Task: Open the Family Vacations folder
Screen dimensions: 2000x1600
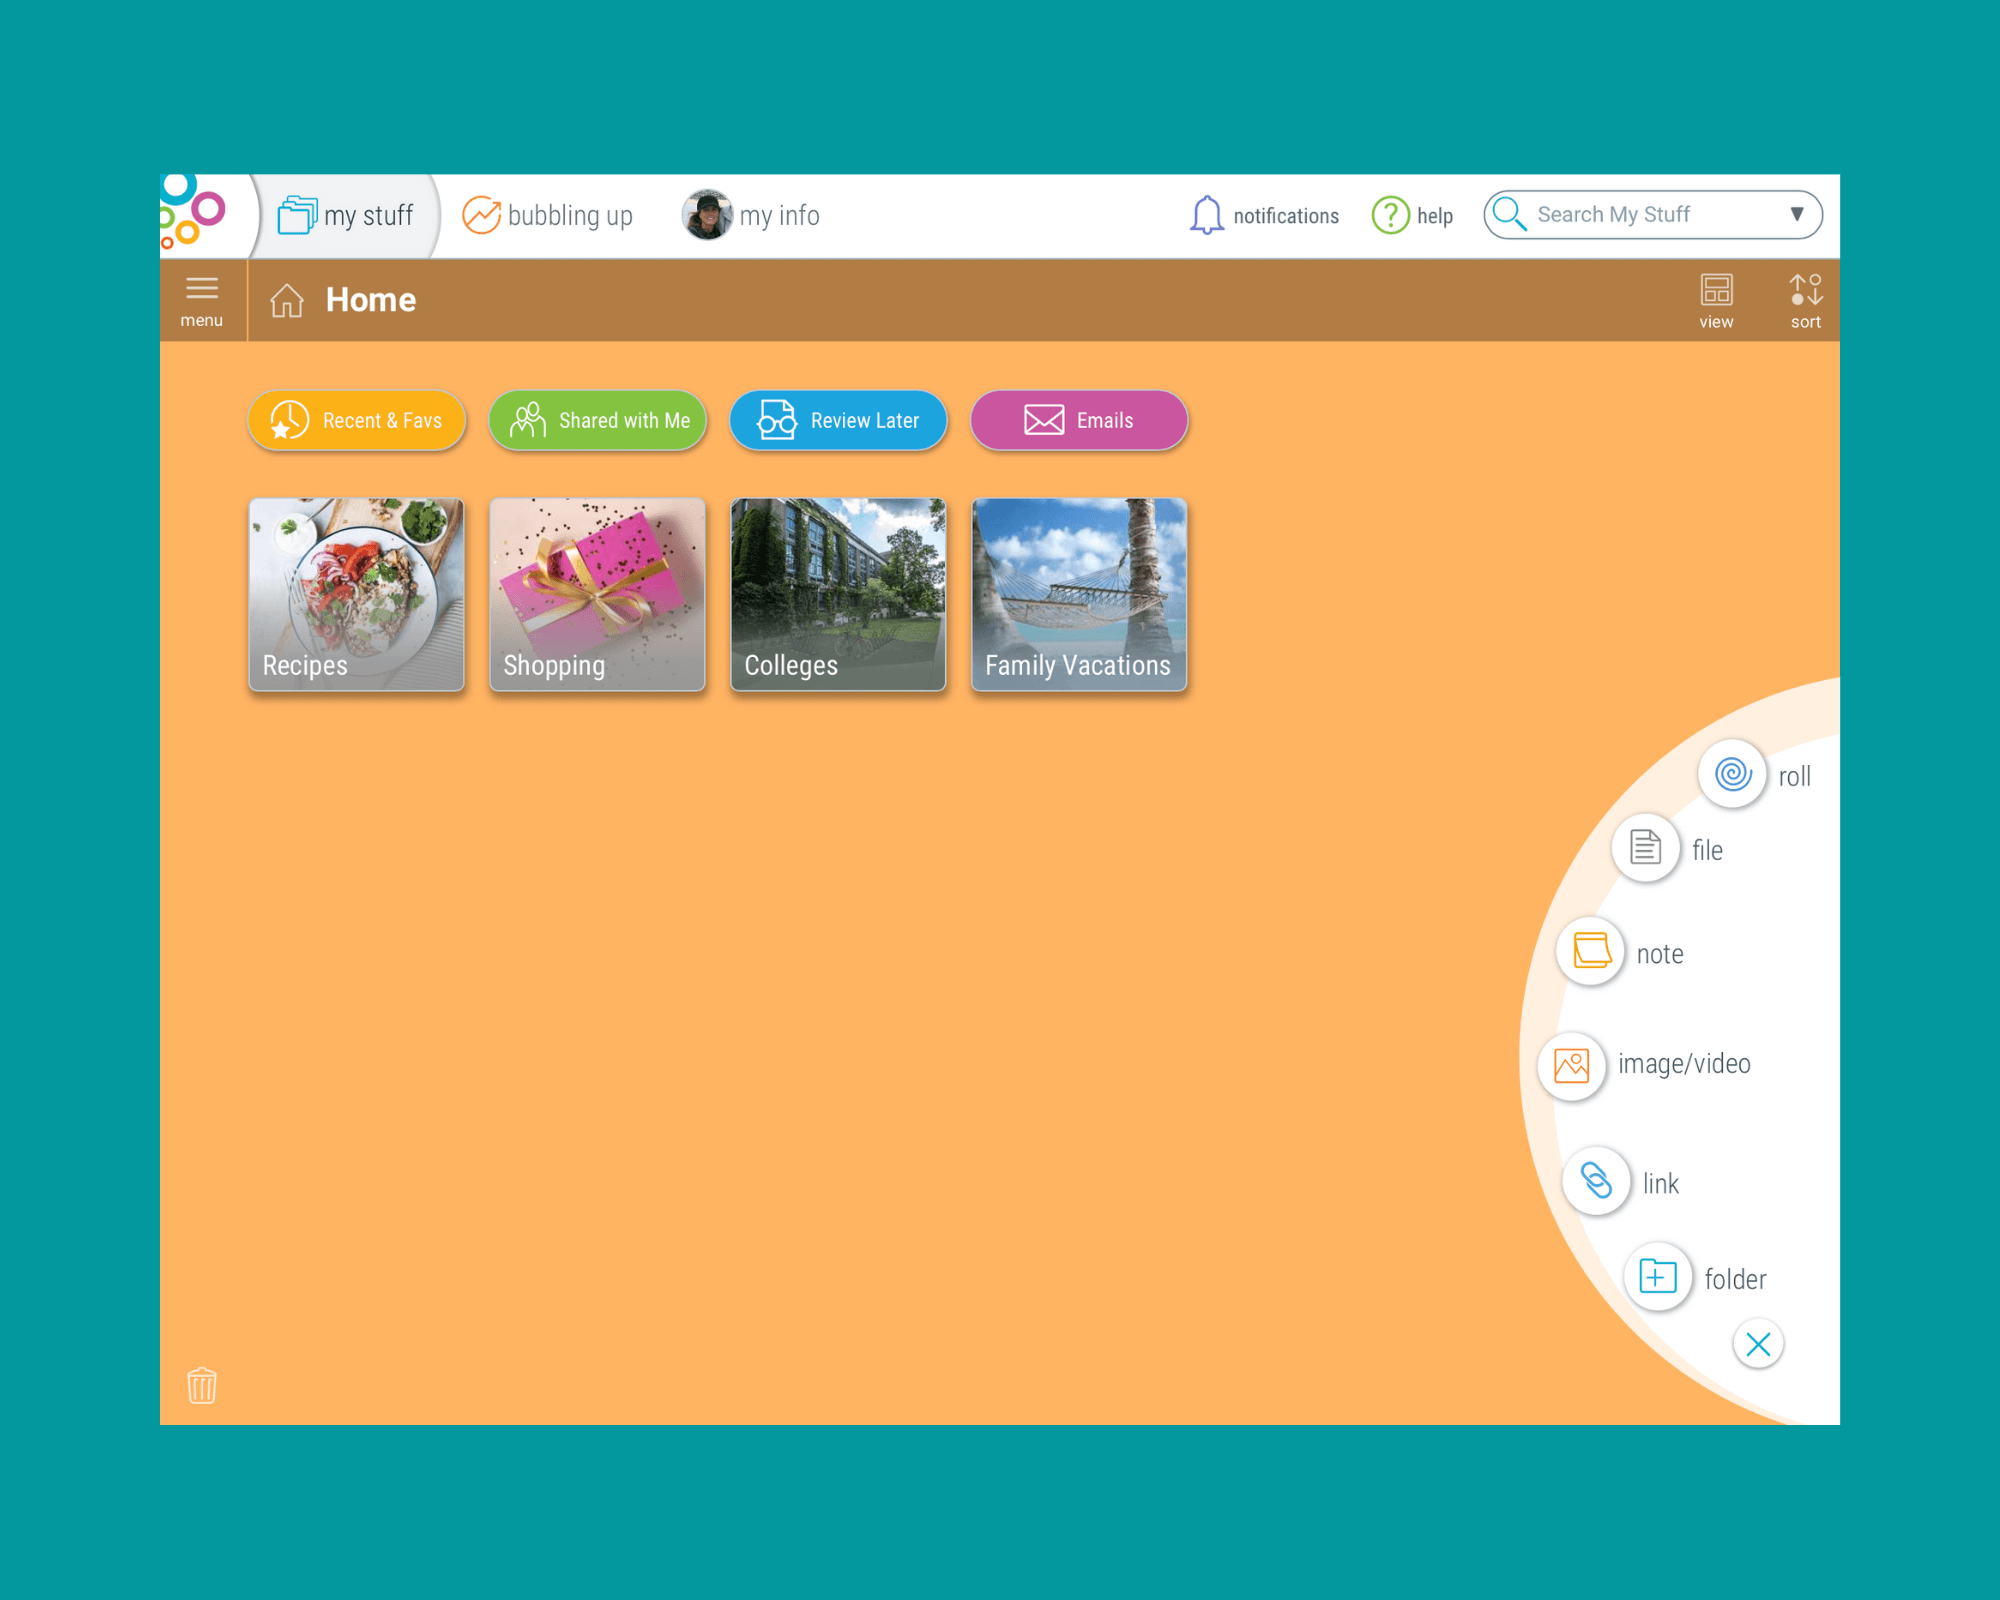Action: pos(1079,595)
